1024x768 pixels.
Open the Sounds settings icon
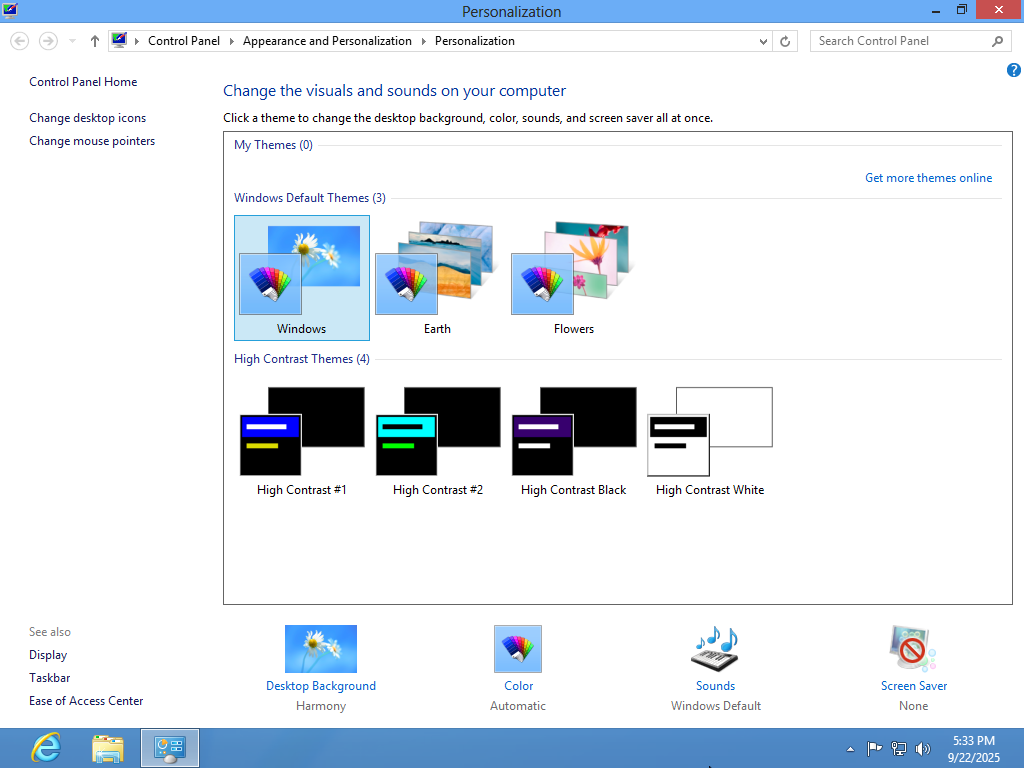715,649
